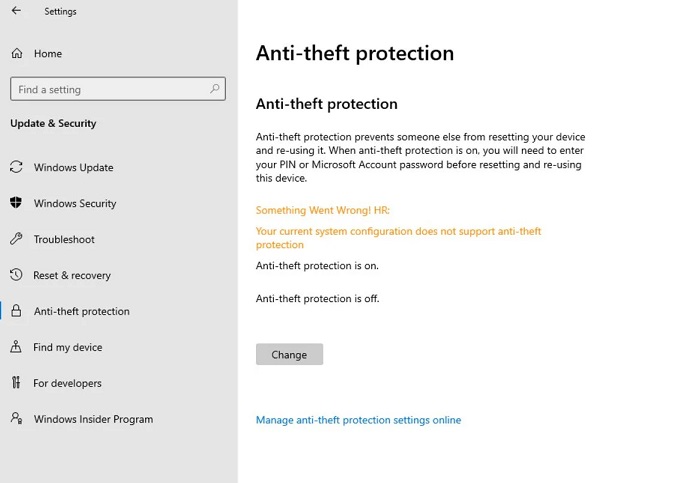This screenshot has width=700, height=483.
Task: Select Troubleshoot in the sidebar
Action: tap(64, 239)
